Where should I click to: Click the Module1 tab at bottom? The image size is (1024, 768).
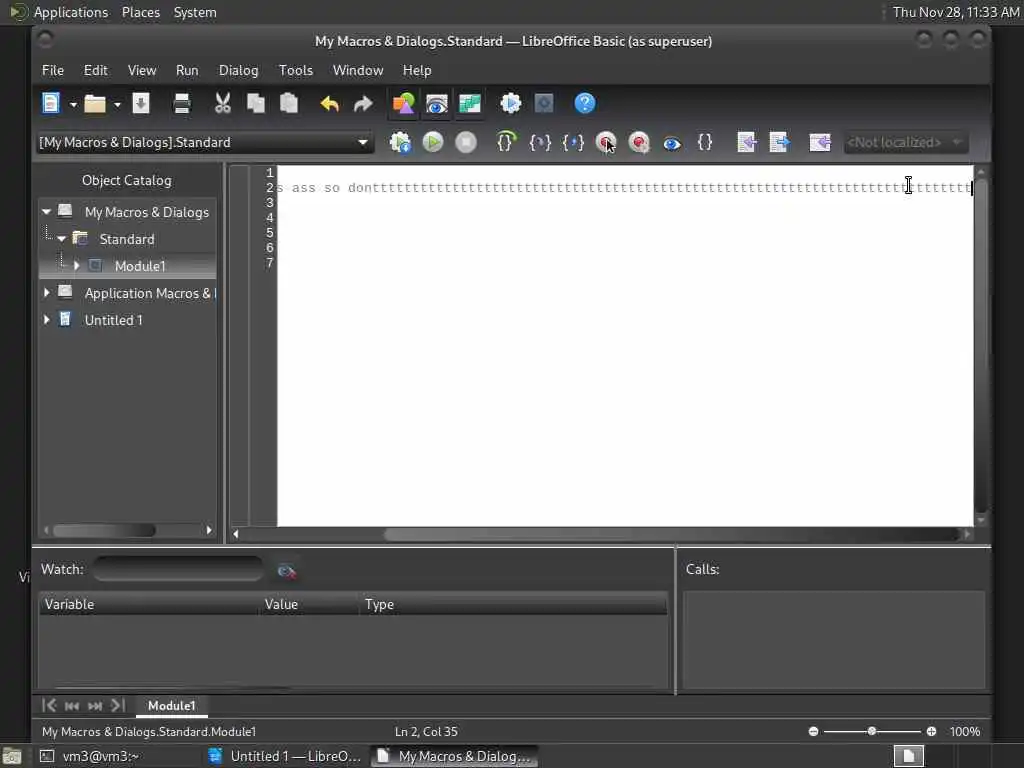tap(171, 705)
